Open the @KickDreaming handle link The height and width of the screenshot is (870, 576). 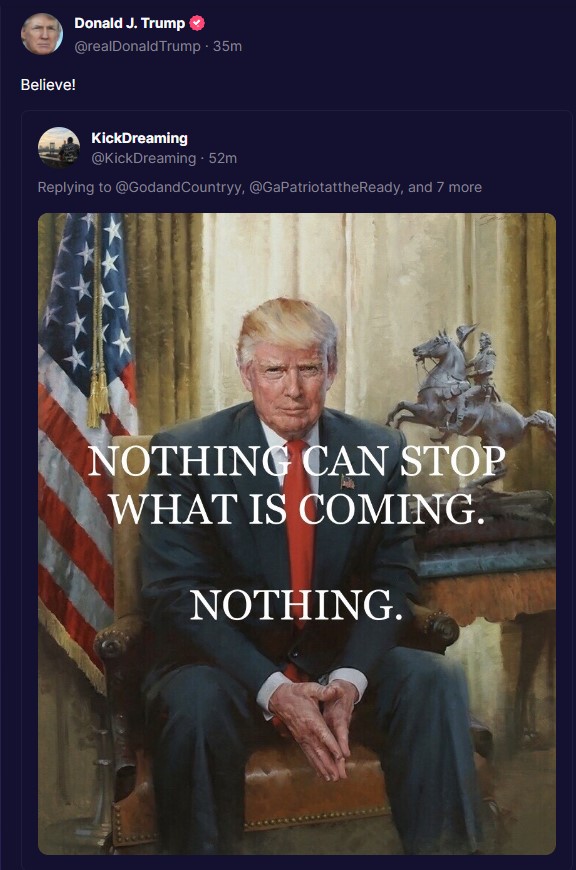[144, 158]
